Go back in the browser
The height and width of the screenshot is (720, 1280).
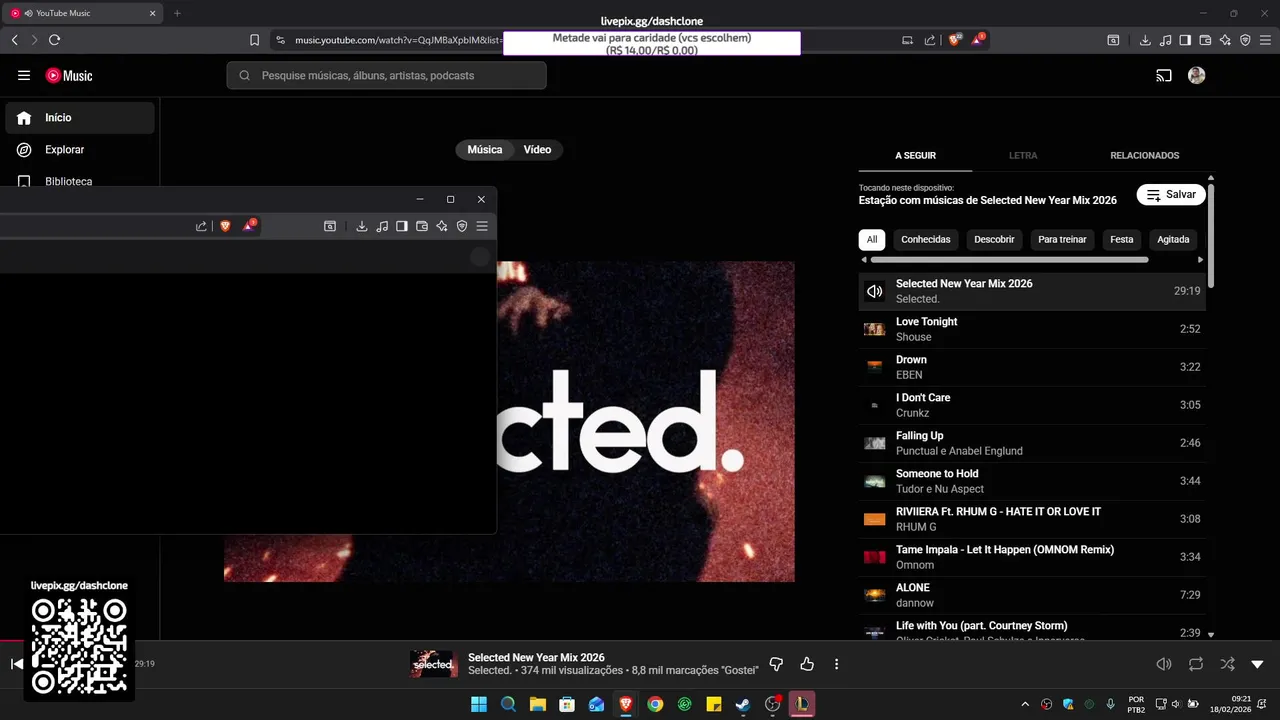[x=14, y=40]
